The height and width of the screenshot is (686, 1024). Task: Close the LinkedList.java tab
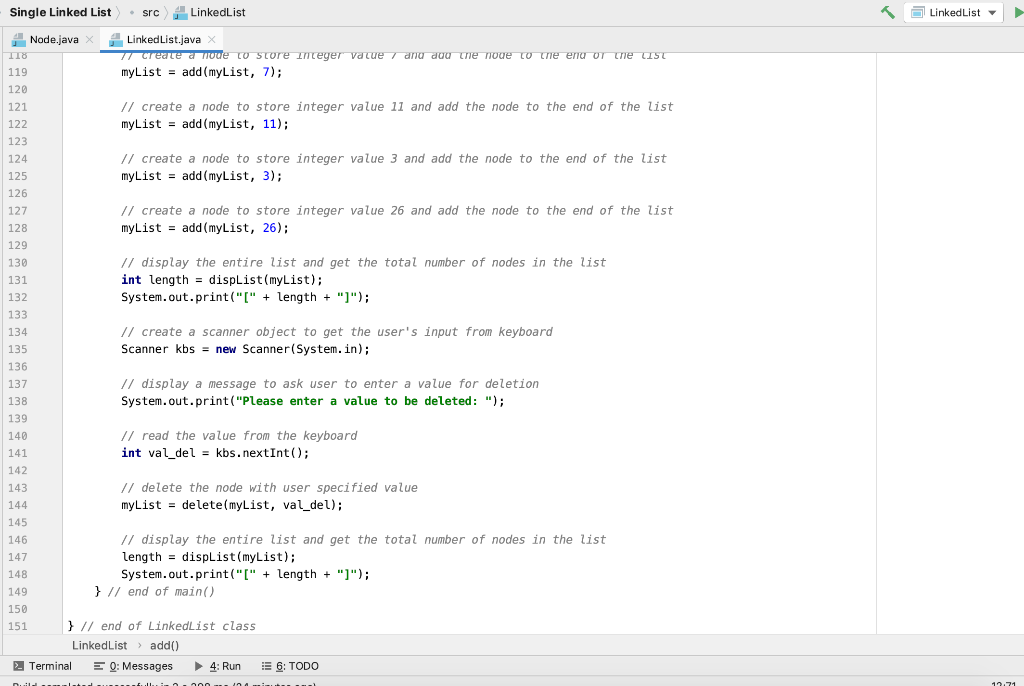pos(211,39)
